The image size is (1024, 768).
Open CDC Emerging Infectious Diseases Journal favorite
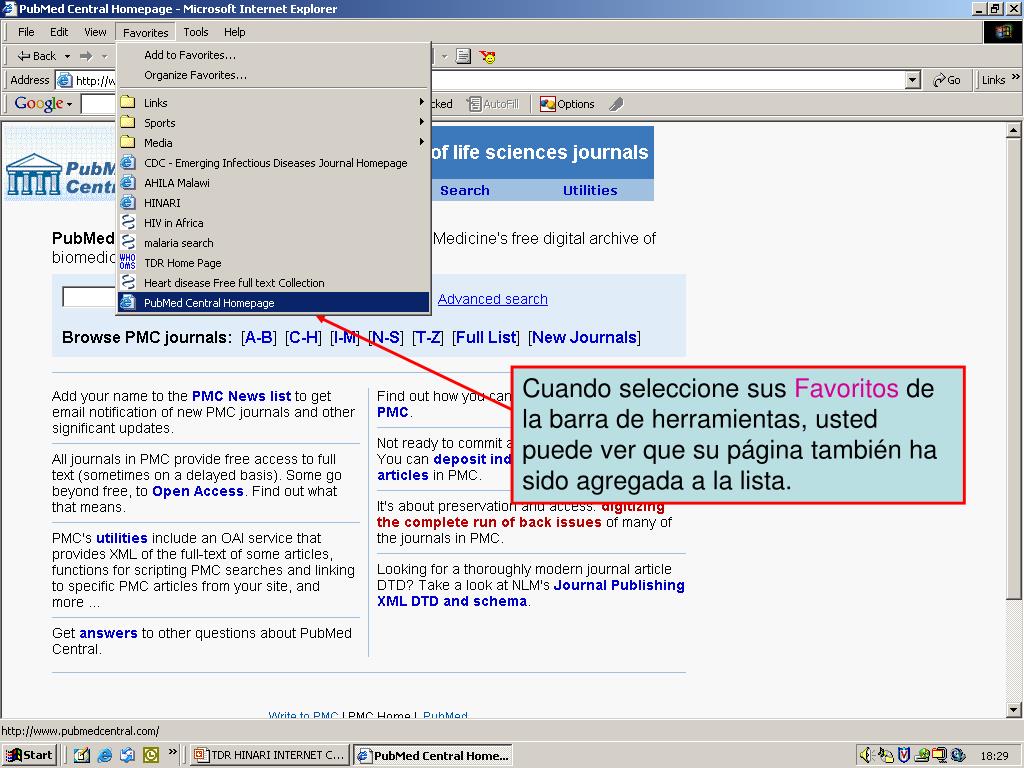pos(274,163)
